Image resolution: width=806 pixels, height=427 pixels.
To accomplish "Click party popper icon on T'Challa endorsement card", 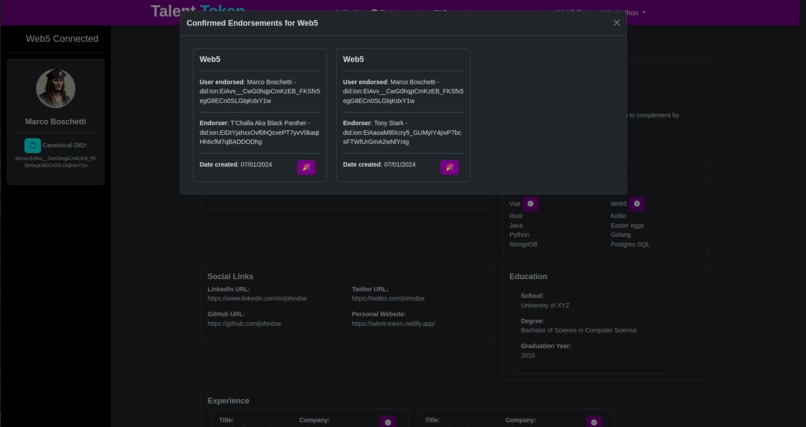I will [306, 168].
